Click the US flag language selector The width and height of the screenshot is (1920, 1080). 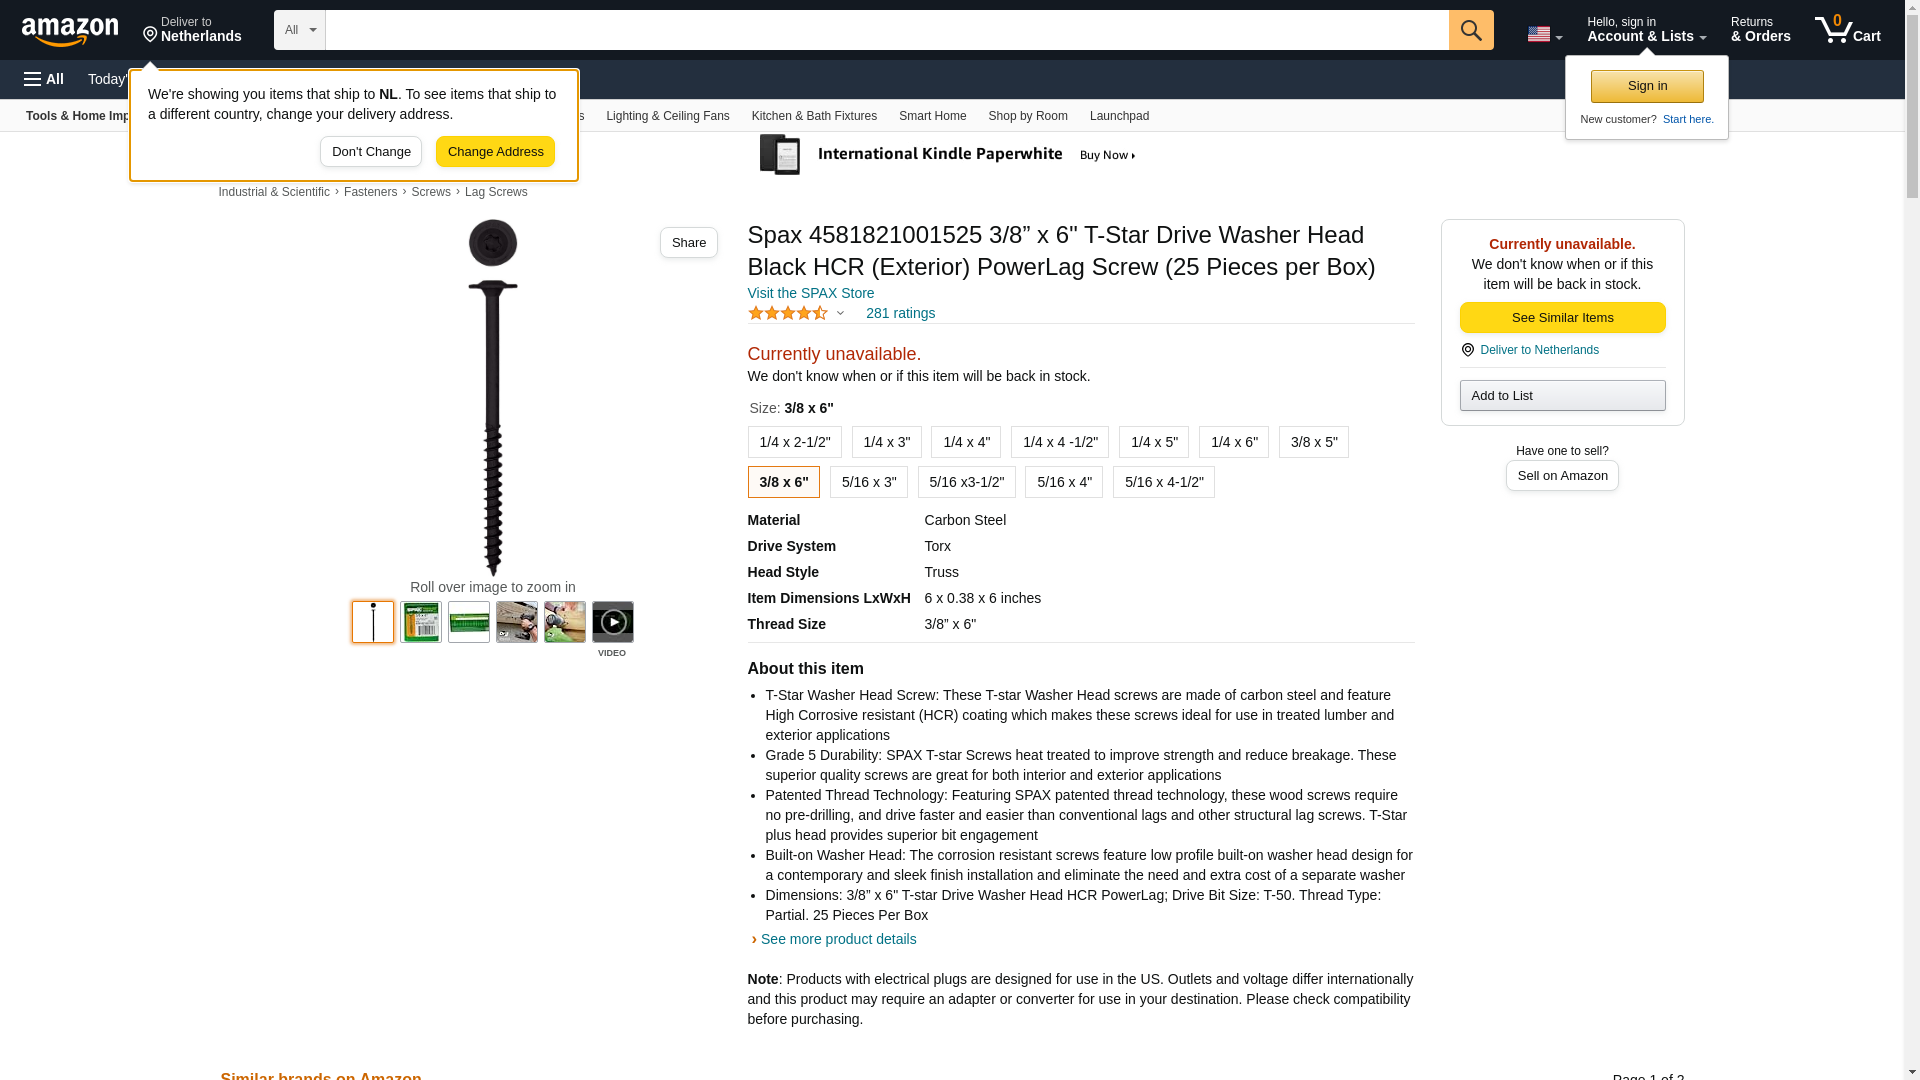coord(1544,34)
